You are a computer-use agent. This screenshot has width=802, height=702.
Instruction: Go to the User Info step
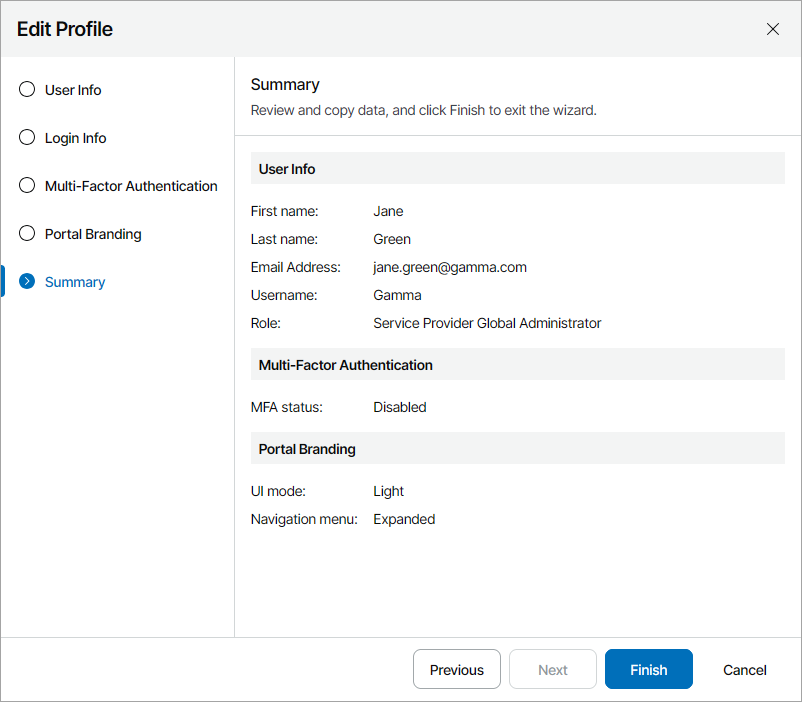[x=73, y=90]
